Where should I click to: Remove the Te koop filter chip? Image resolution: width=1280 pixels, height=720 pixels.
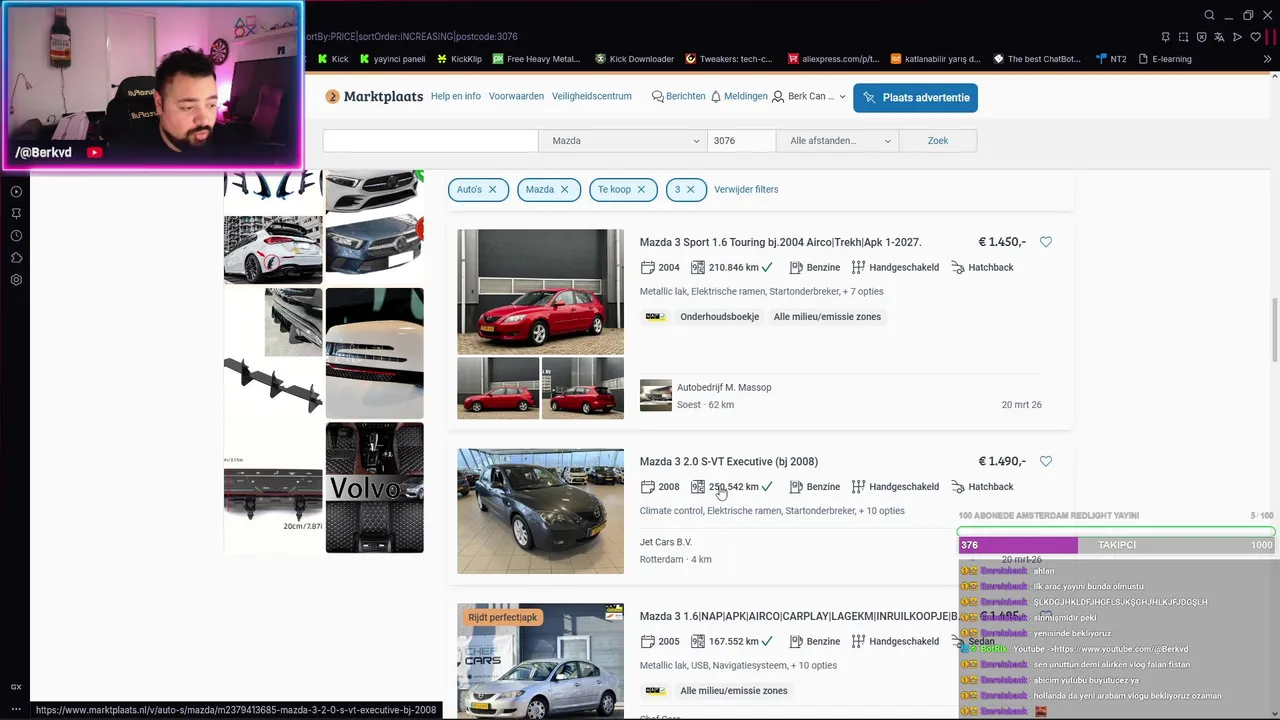pos(641,189)
